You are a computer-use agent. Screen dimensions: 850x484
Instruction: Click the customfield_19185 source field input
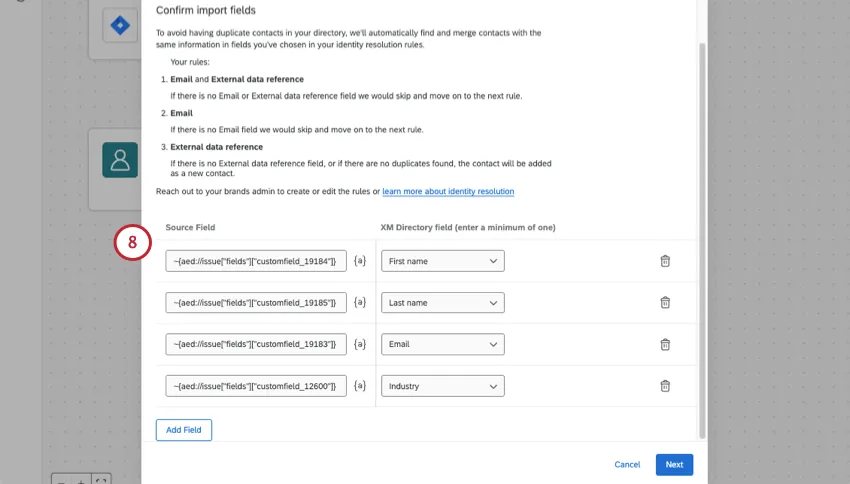click(256, 302)
